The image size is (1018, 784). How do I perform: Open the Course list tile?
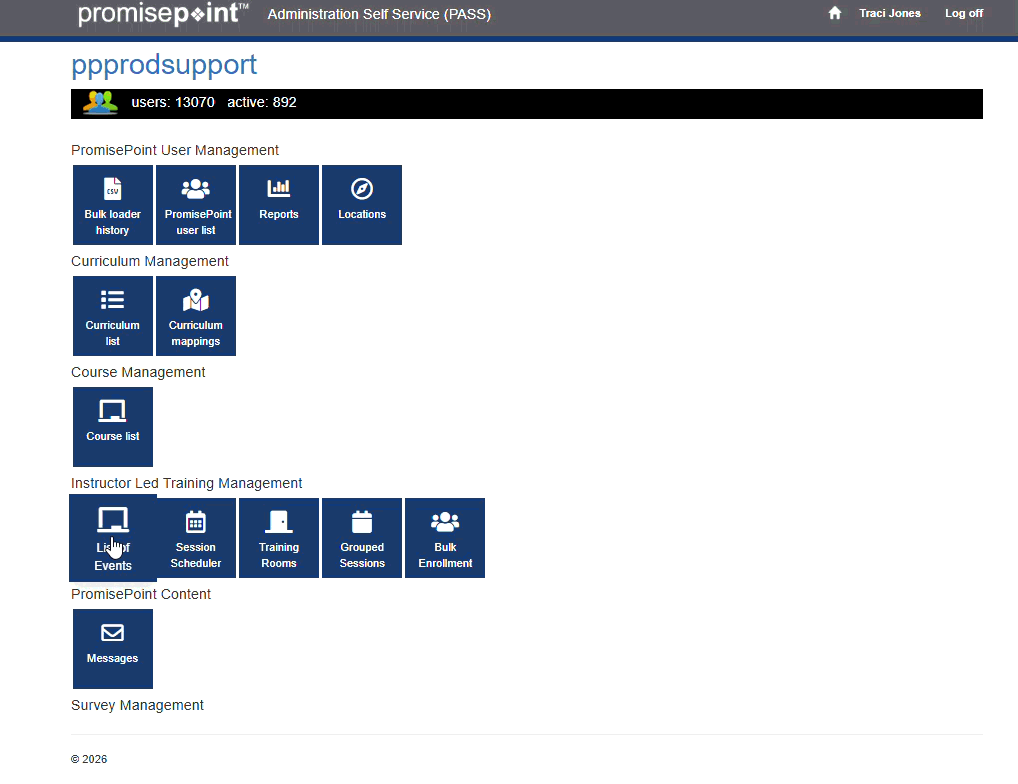113,427
